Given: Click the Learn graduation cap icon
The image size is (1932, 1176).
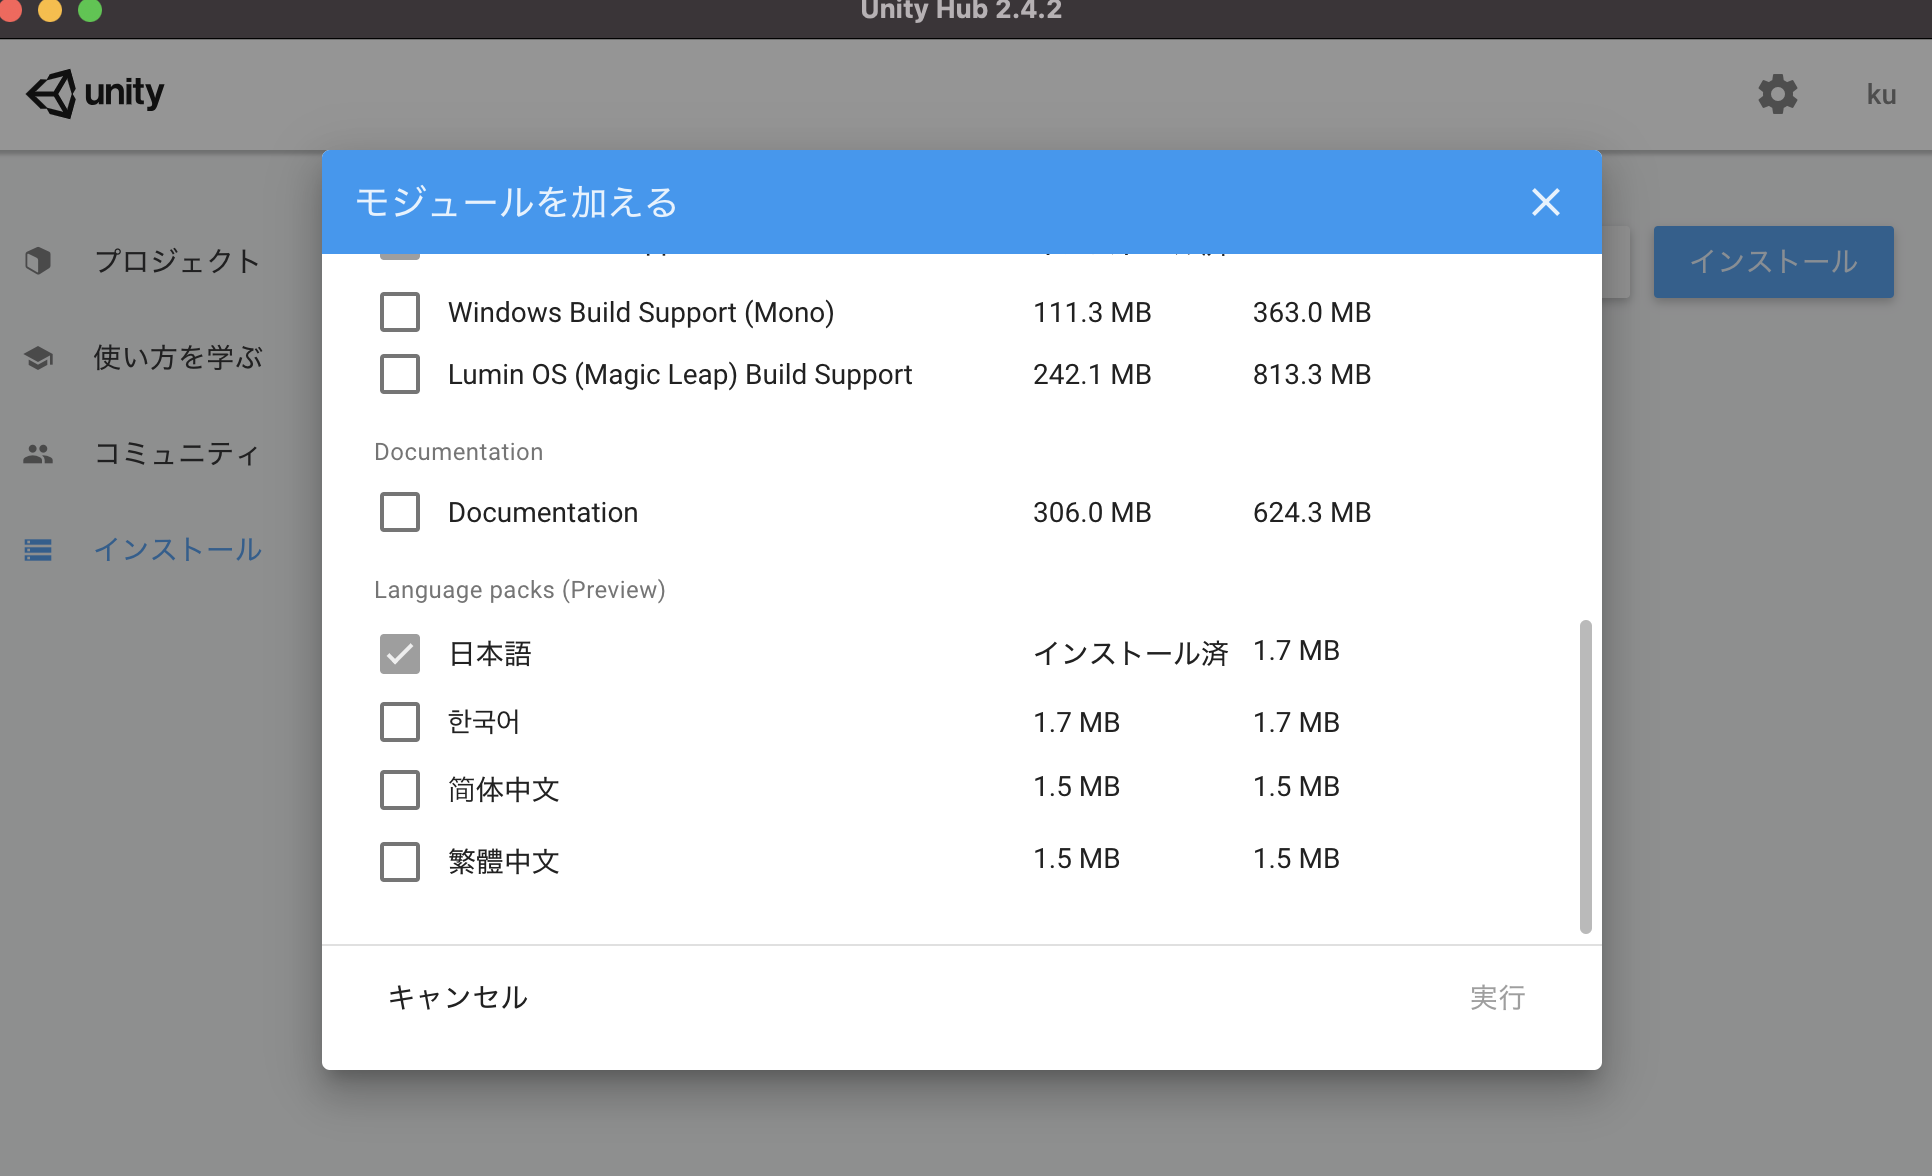Looking at the screenshot, I should (x=38, y=357).
